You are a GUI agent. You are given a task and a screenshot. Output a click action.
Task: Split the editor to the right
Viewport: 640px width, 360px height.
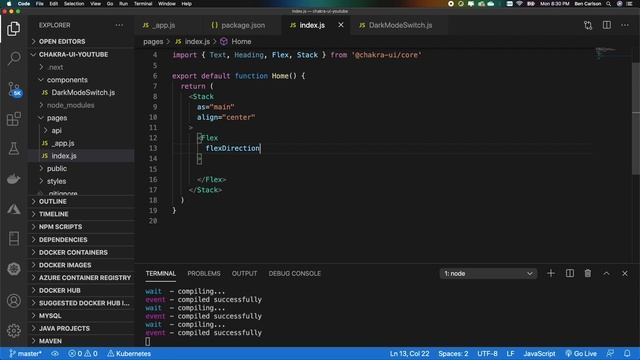[607, 25]
